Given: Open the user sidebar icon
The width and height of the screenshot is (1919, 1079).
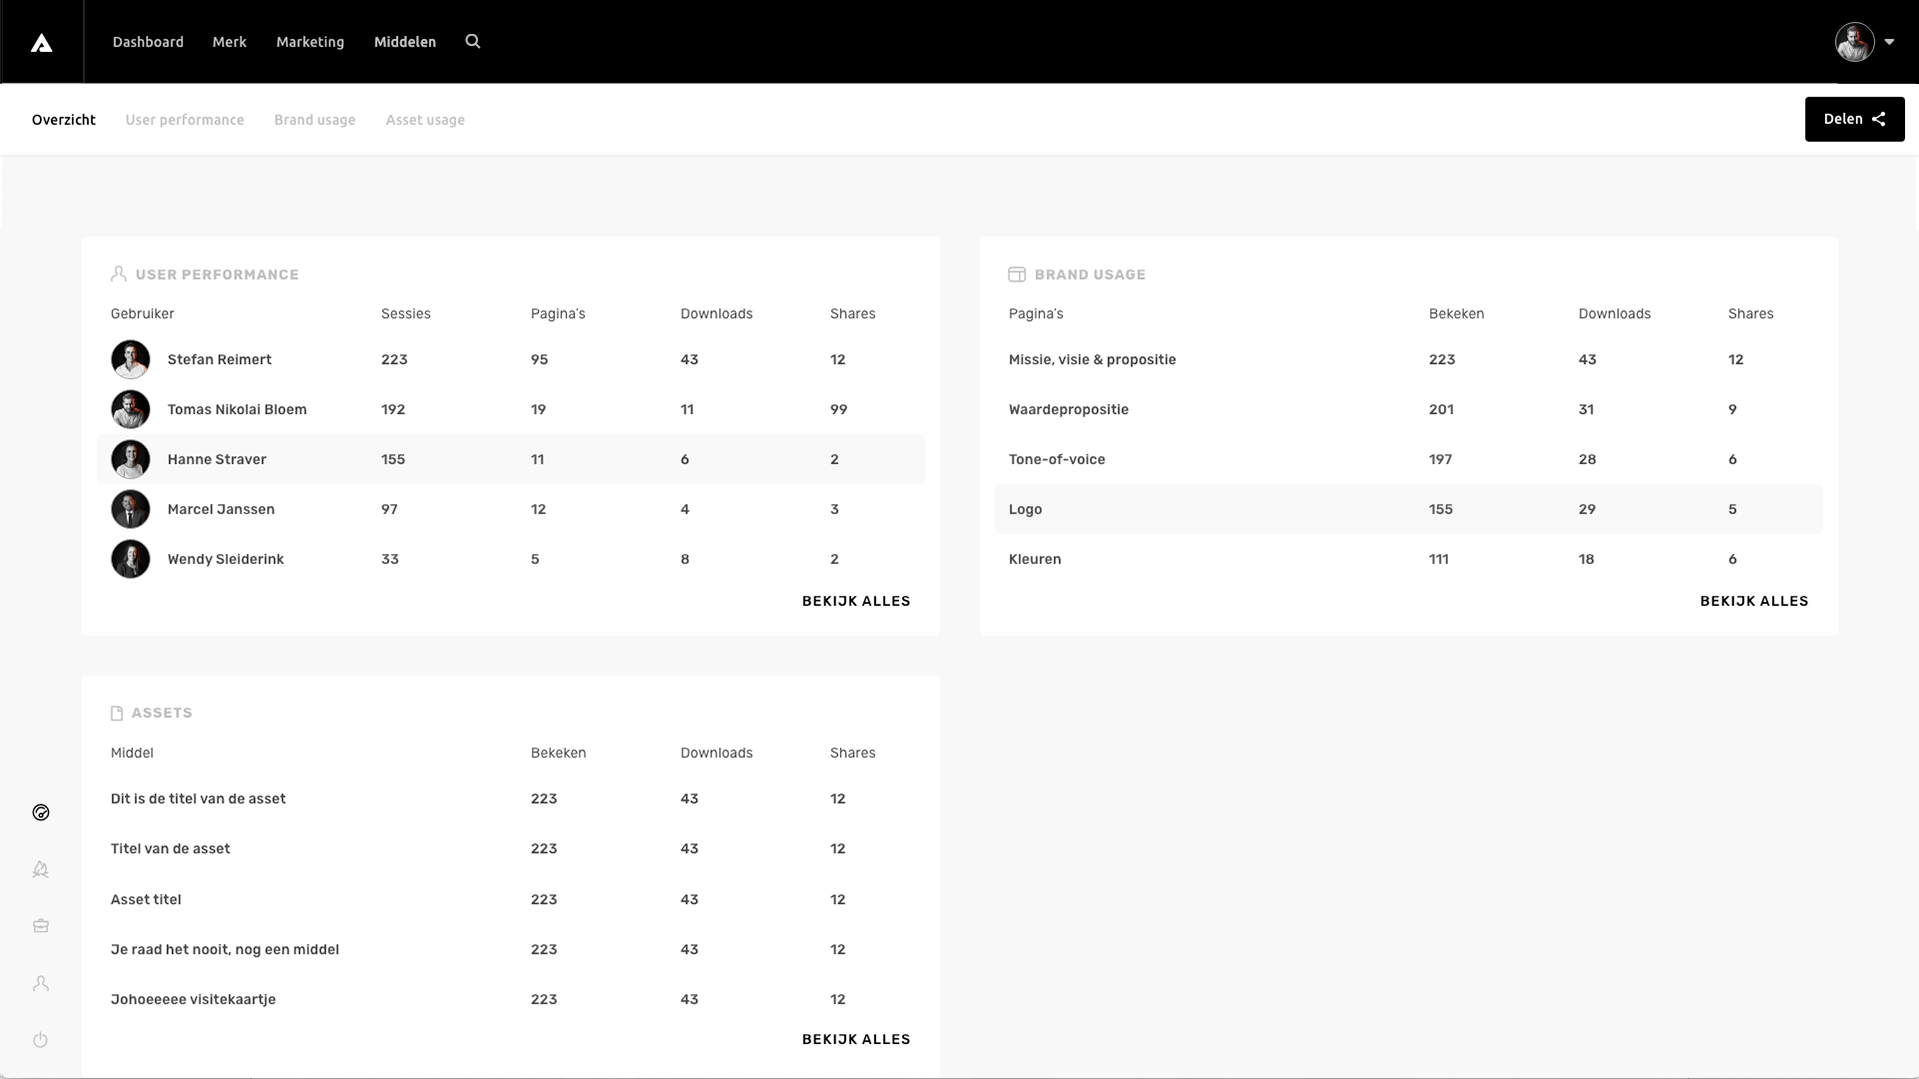Looking at the screenshot, I should point(41,984).
